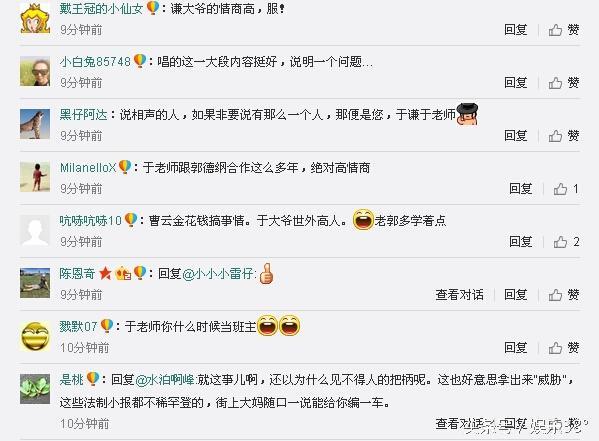Click mention link @水泊啊峰
This screenshot has width=599, height=441.
166,379
